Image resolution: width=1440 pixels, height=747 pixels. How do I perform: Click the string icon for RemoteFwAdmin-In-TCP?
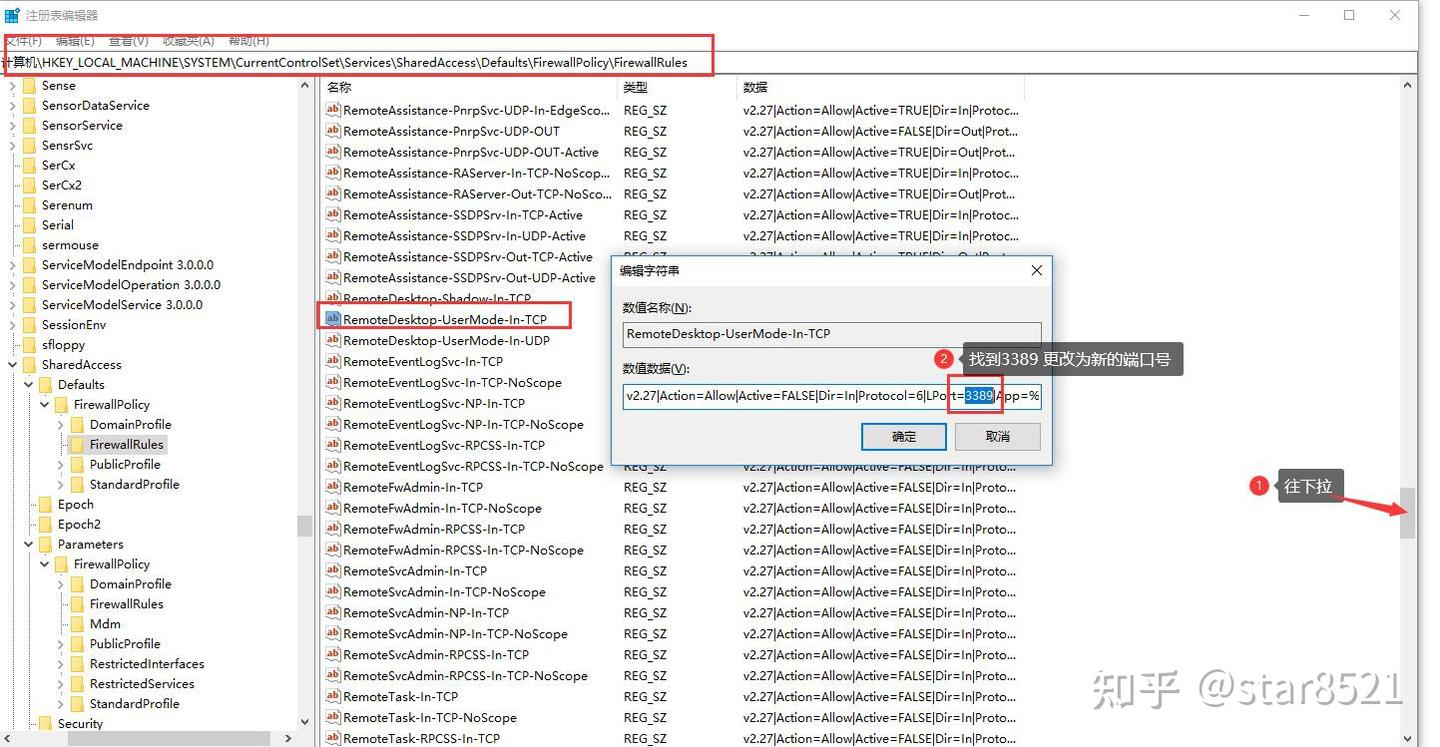tap(333, 488)
